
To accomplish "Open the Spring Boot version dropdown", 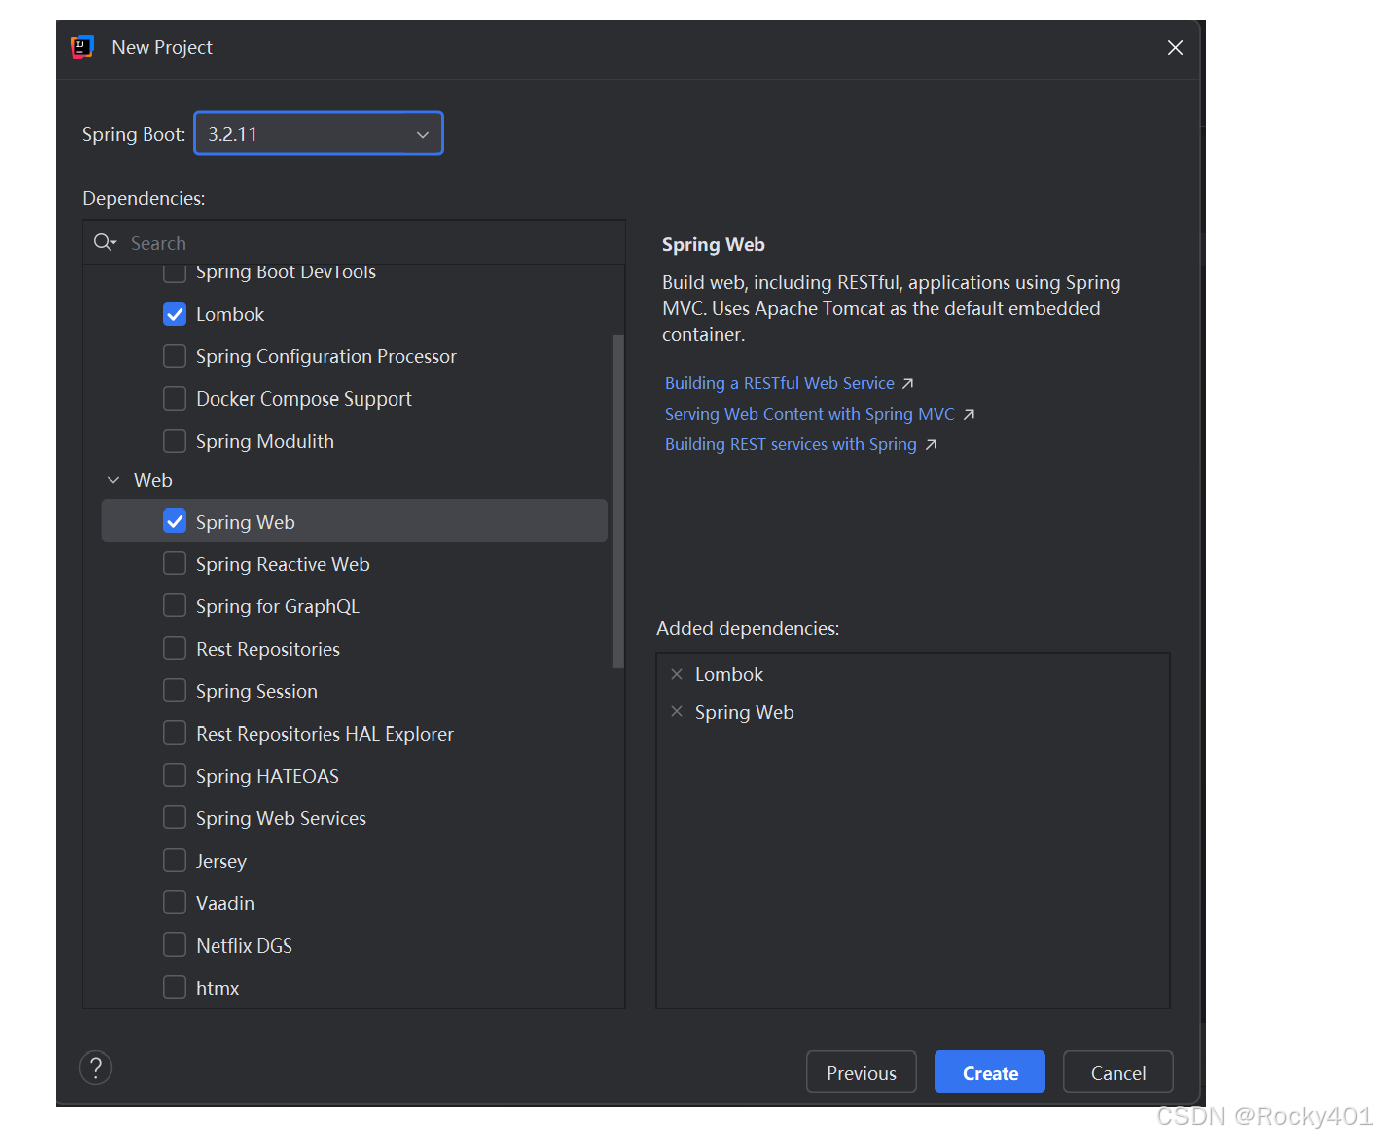I will point(318,134).
